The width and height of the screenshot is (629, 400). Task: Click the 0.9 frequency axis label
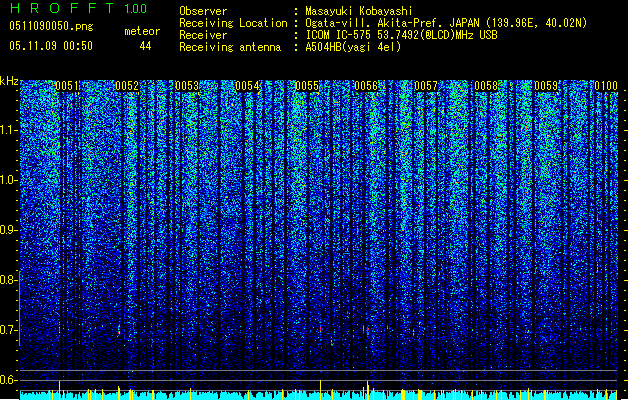[x=9, y=230]
